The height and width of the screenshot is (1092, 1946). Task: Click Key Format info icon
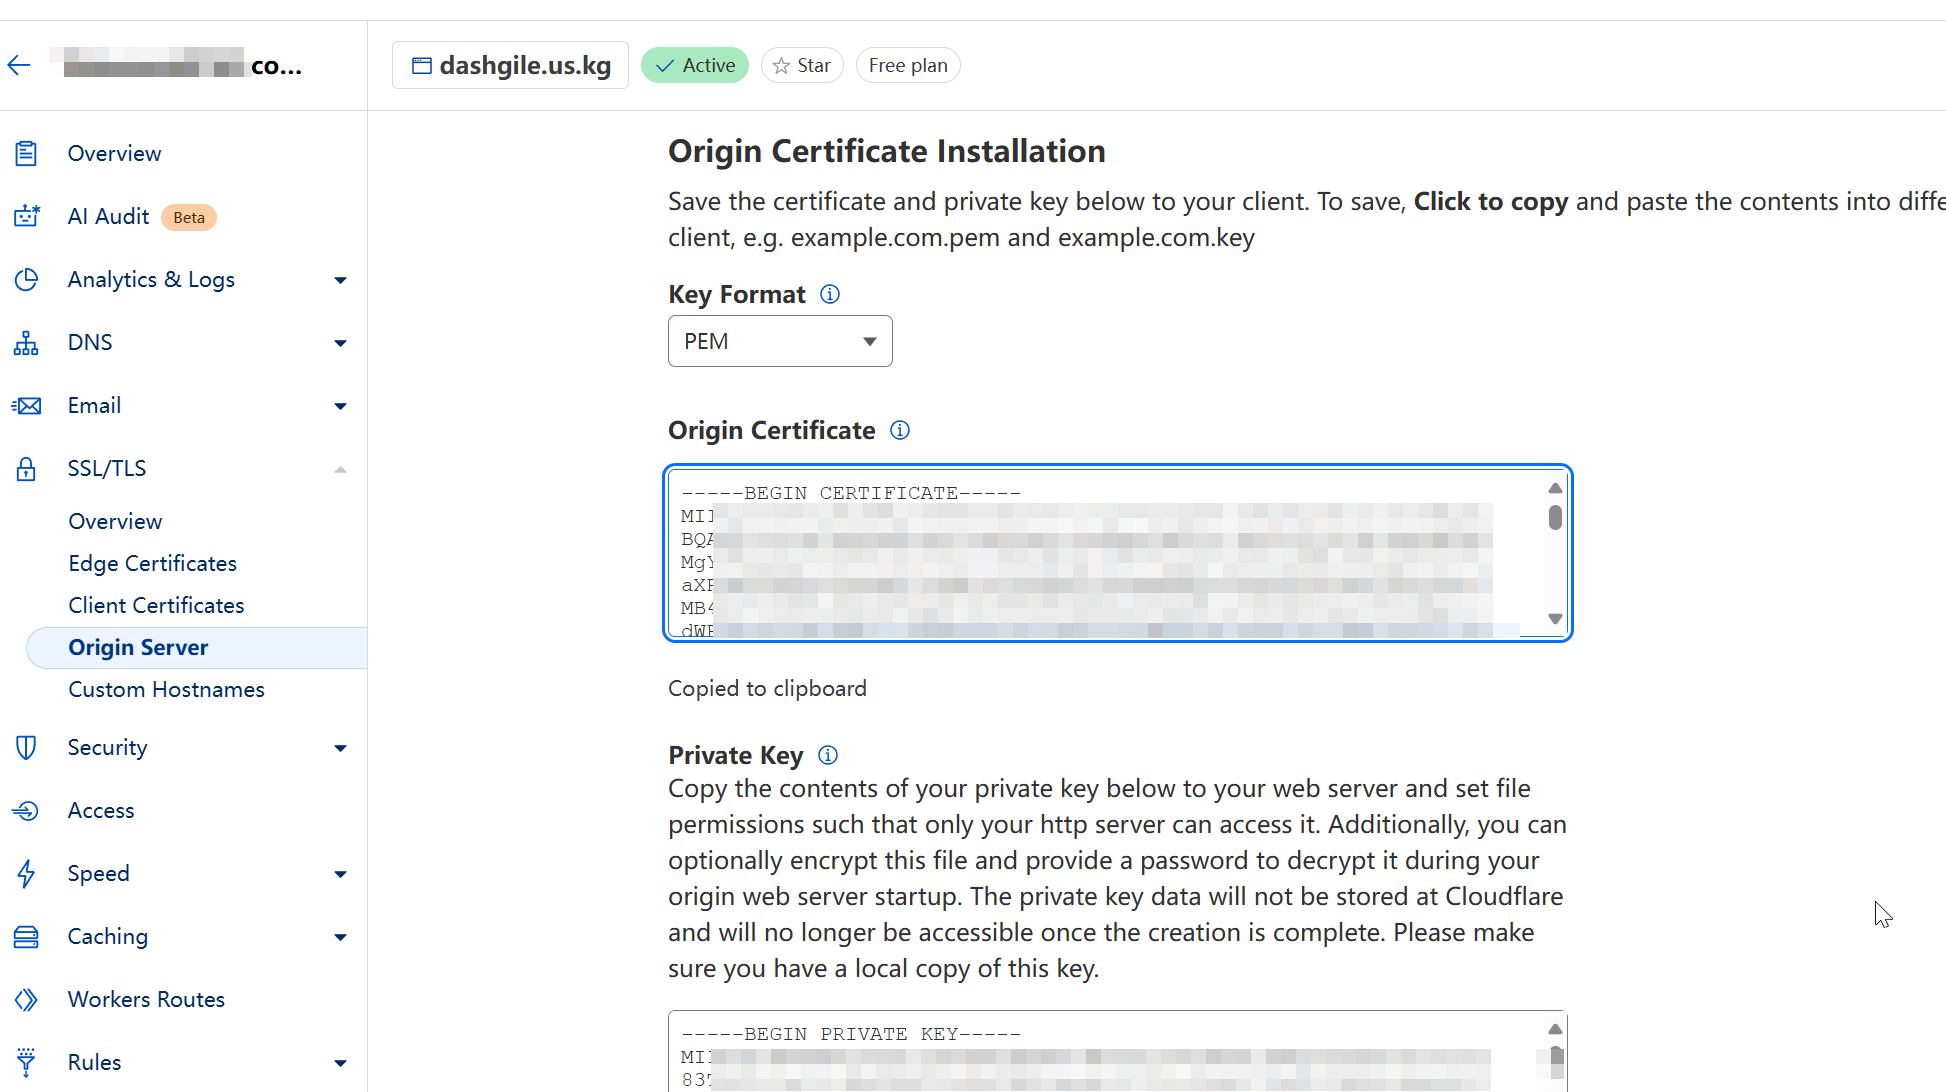click(830, 294)
